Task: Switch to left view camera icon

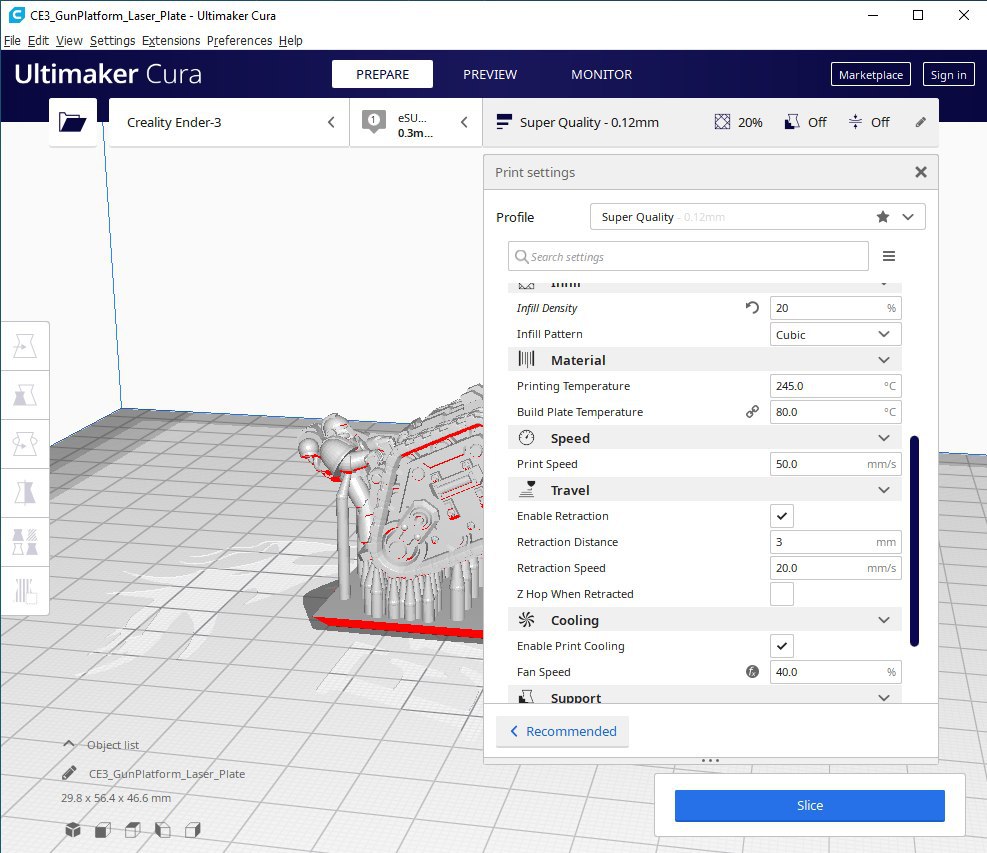Action: coord(163,830)
